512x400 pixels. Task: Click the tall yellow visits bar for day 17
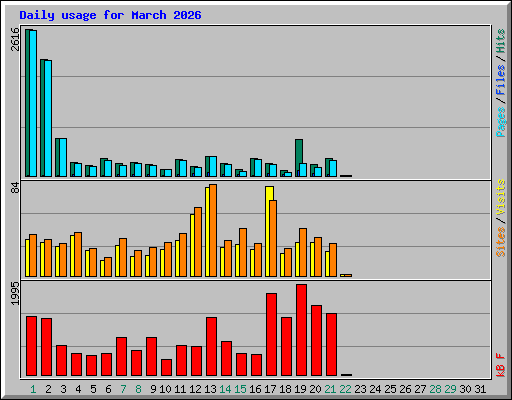(269, 231)
